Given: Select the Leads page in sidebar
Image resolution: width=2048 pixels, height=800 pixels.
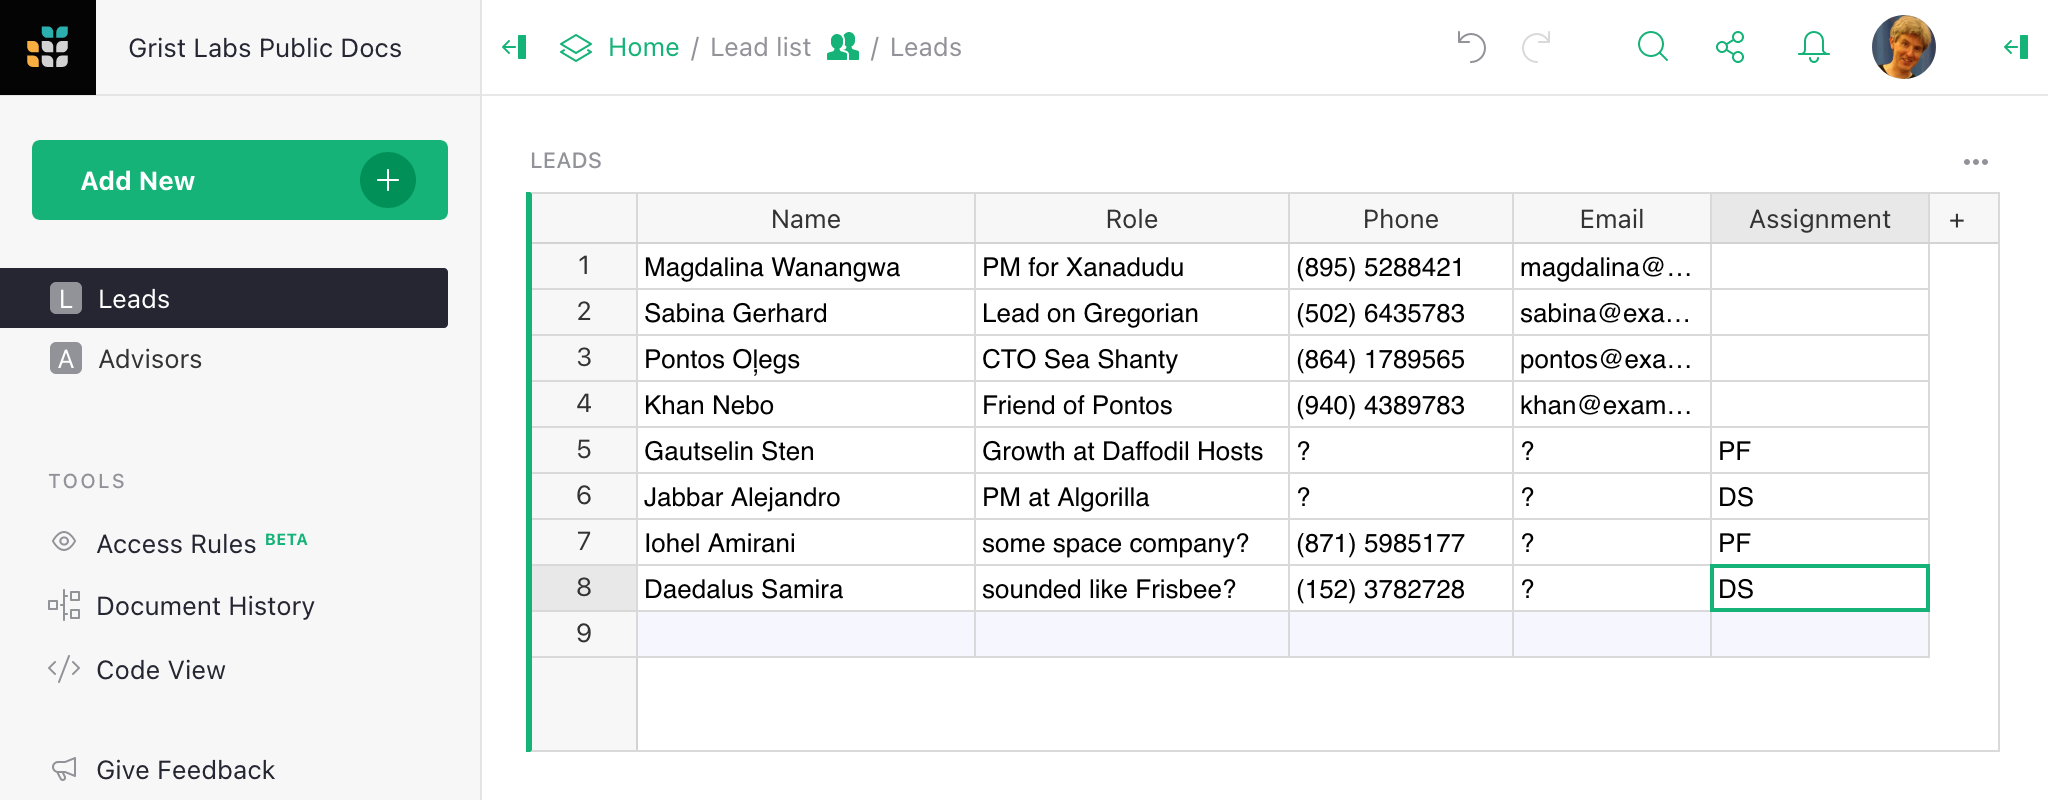Looking at the screenshot, I should [134, 299].
